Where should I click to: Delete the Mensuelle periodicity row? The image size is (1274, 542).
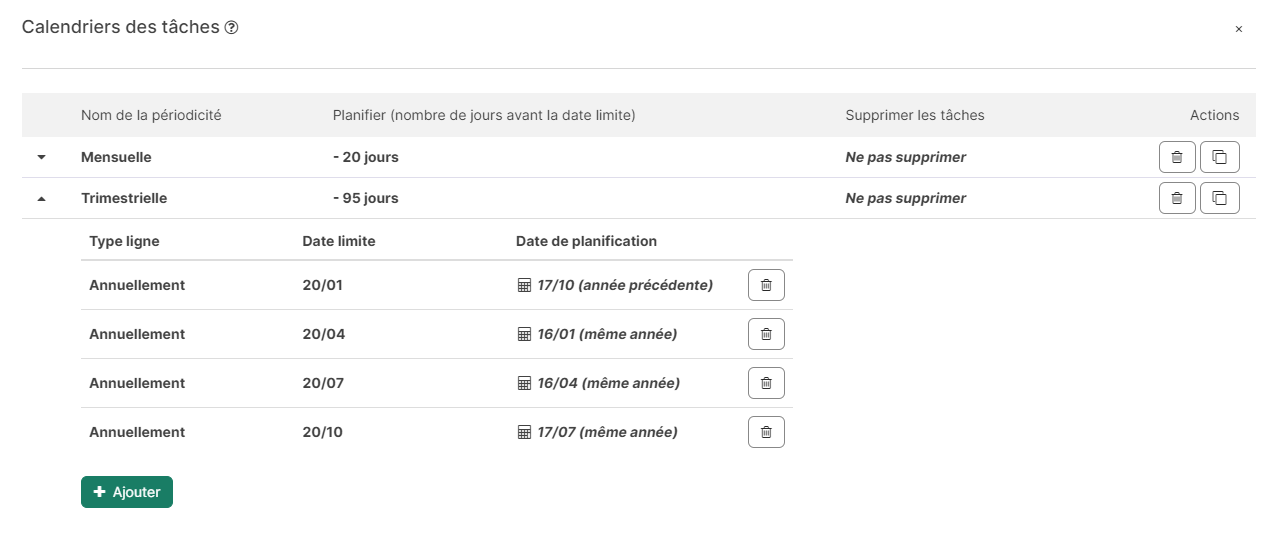(1177, 157)
